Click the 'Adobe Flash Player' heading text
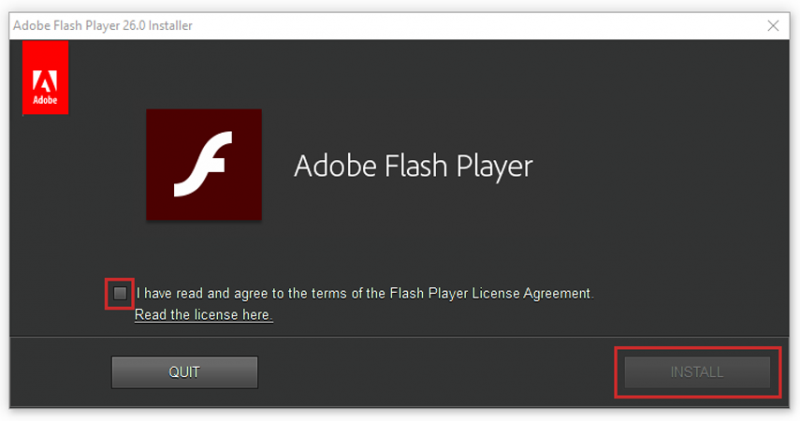The image size is (800, 421). click(x=413, y=166)
